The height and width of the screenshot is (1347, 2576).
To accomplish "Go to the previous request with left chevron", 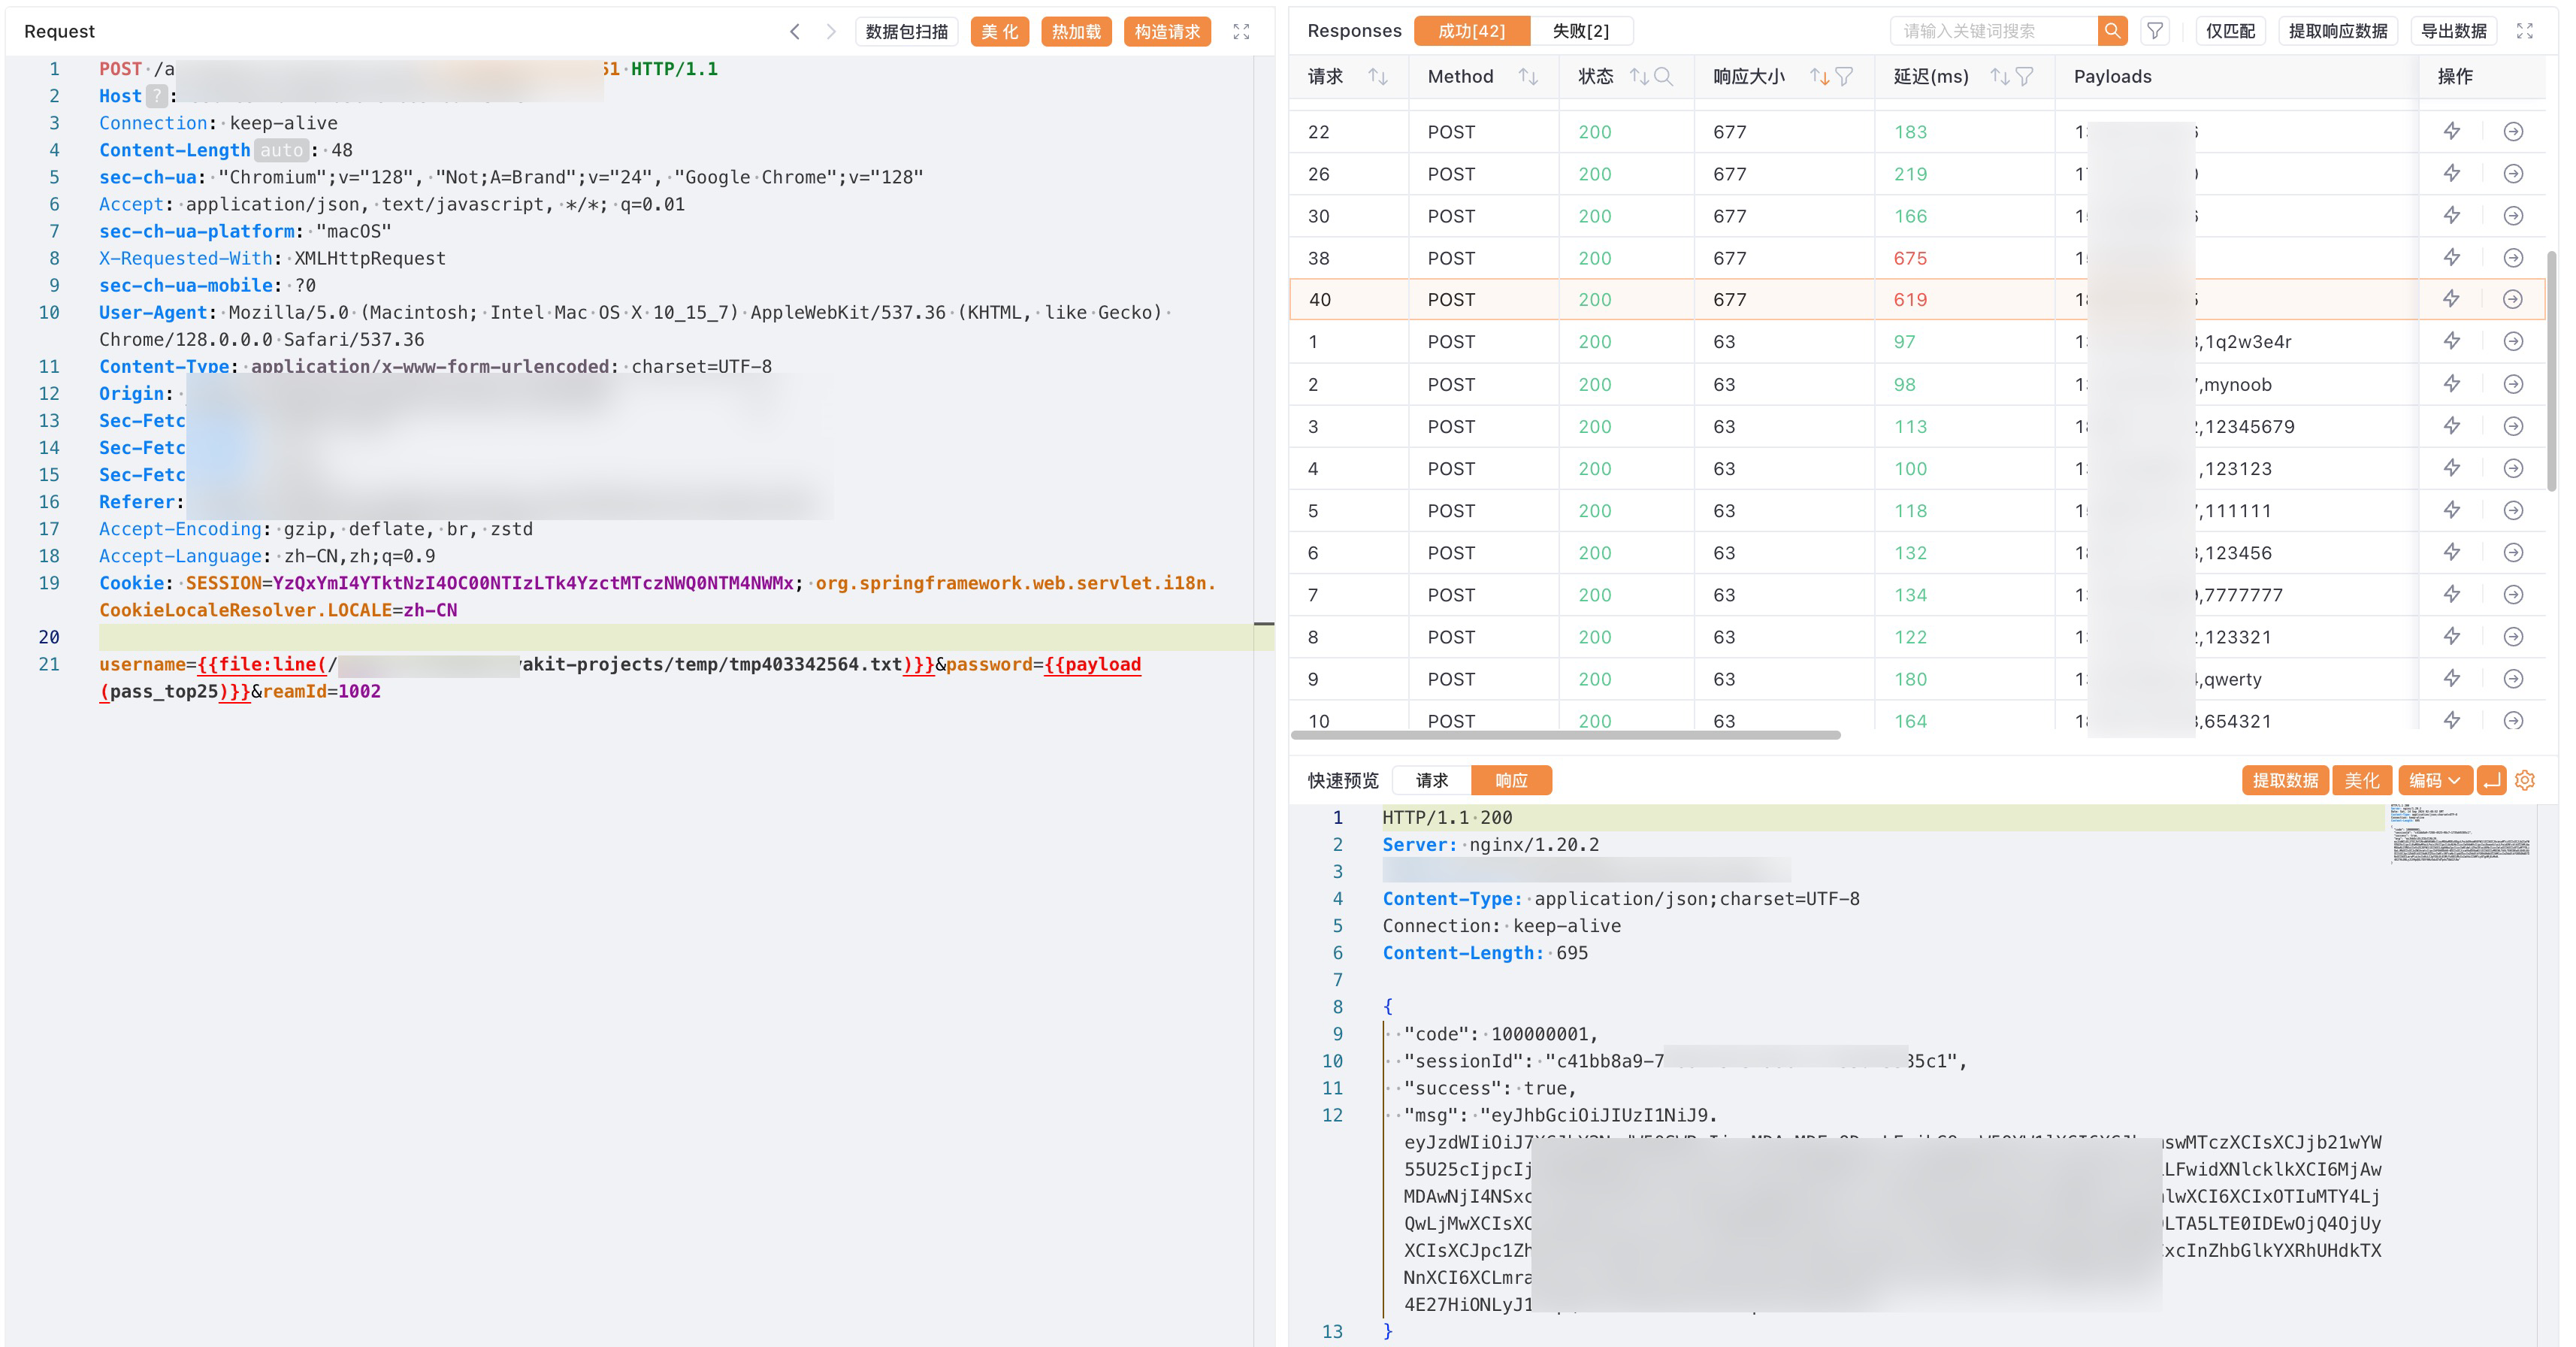I will (795, 31).
